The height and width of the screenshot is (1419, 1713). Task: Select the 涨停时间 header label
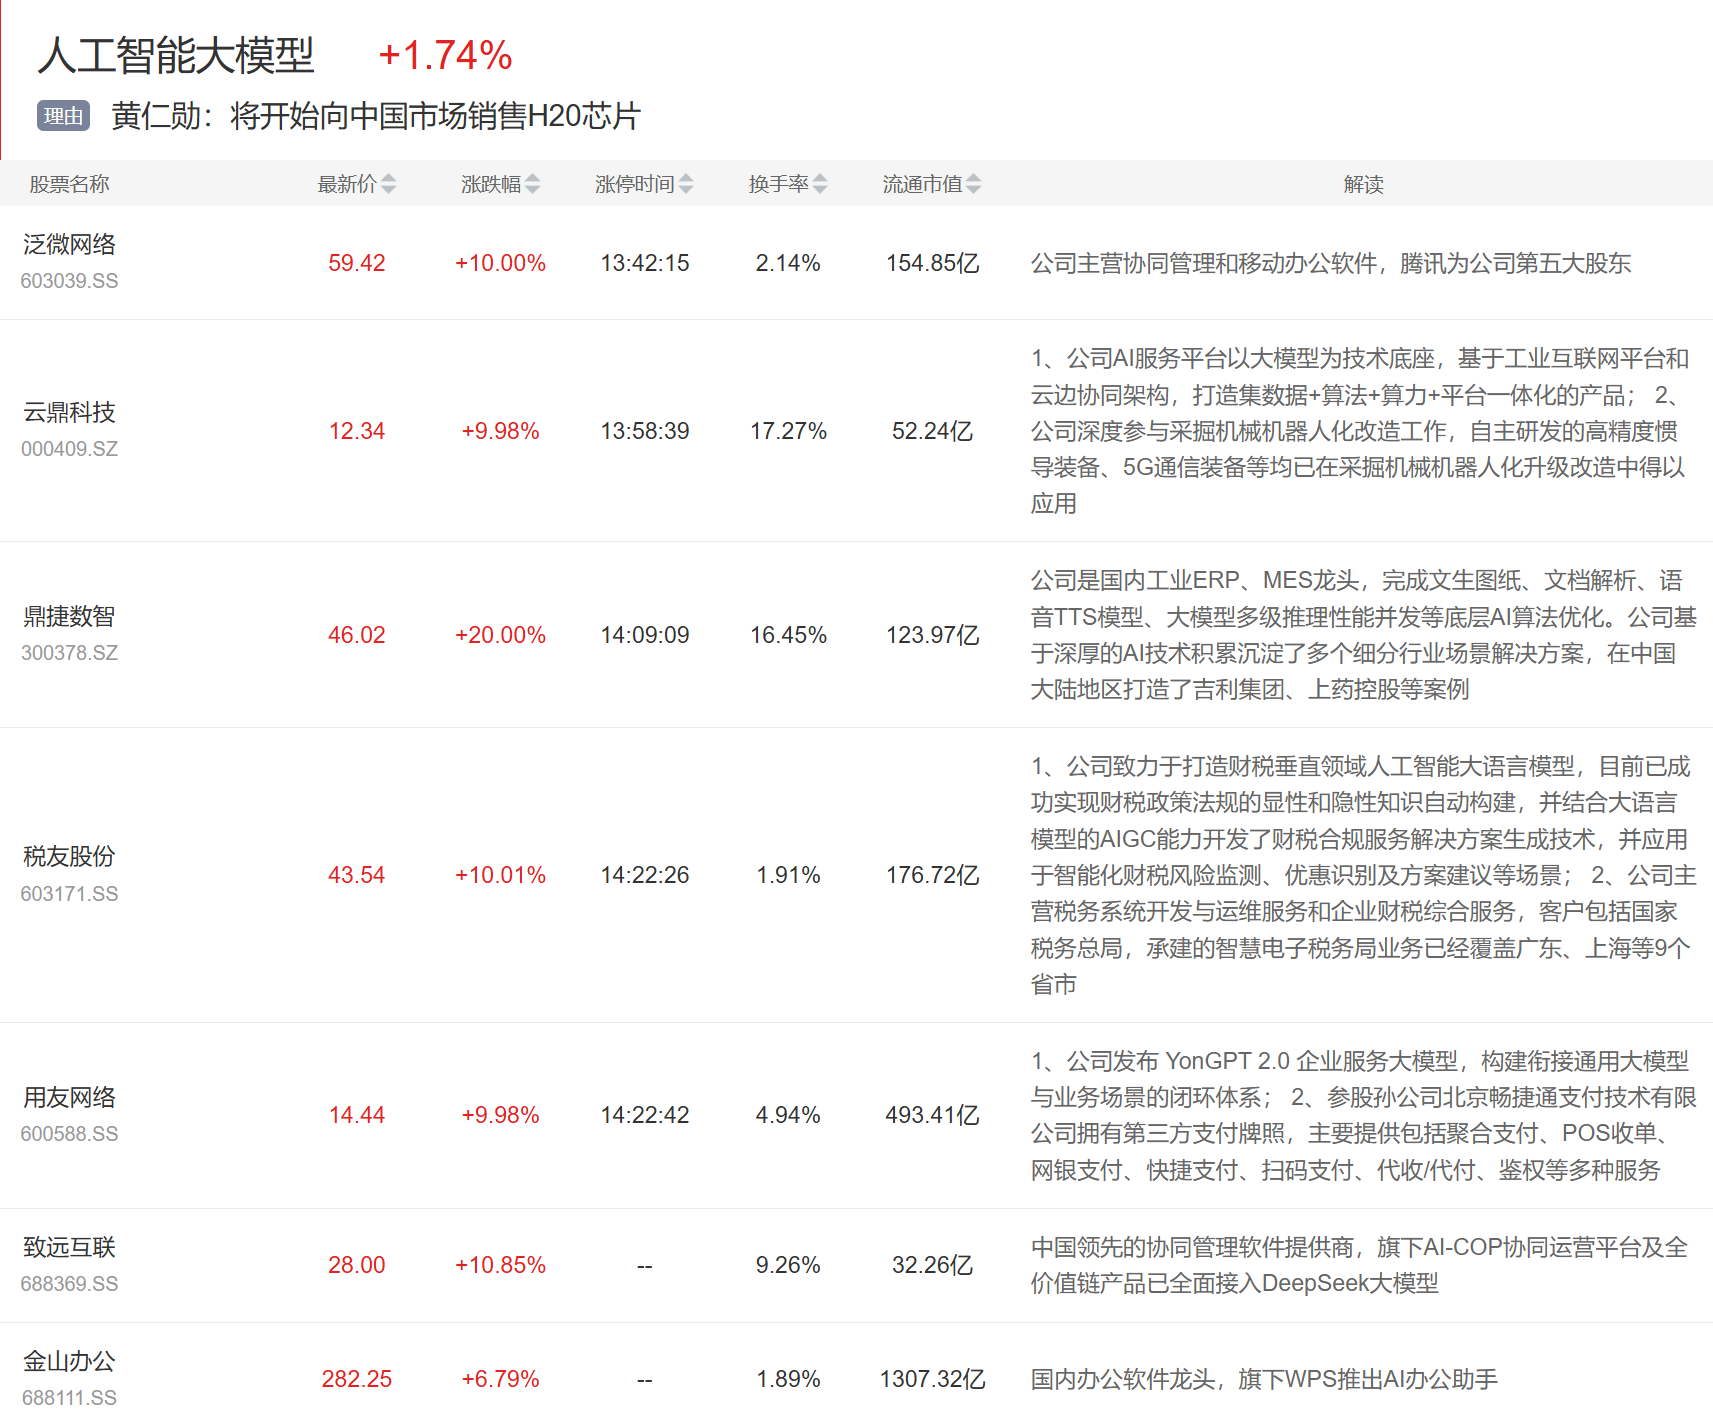635,184
